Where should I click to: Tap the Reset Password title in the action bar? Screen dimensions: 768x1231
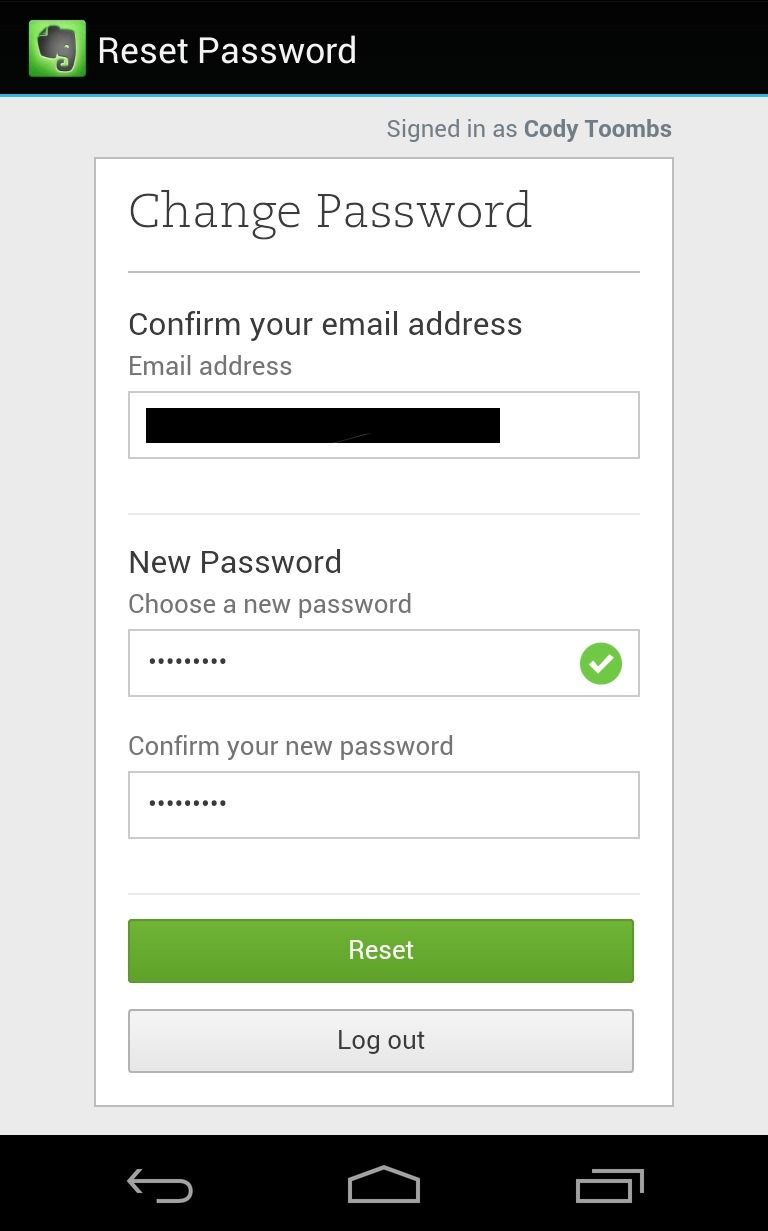pos(227,50)
